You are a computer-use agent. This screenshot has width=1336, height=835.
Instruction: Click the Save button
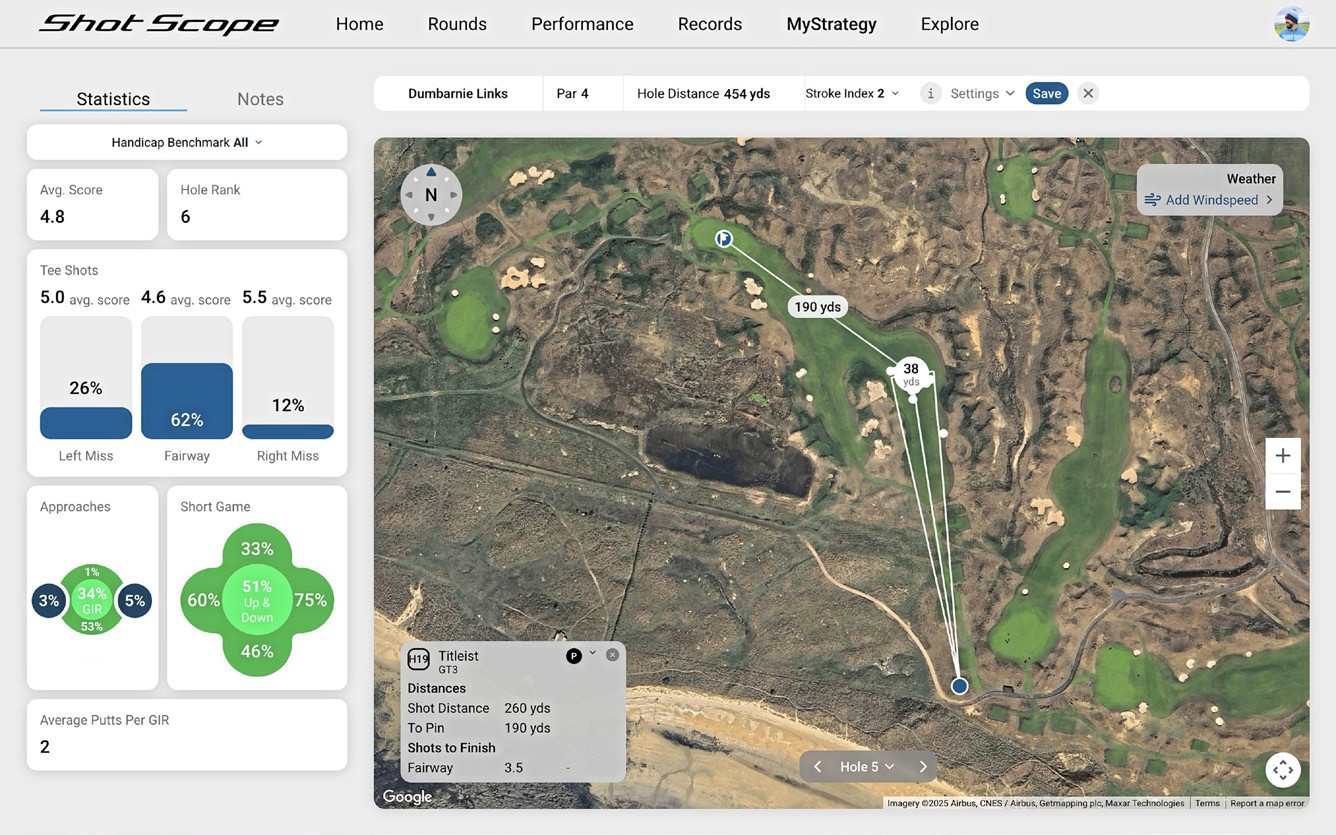1046,93
